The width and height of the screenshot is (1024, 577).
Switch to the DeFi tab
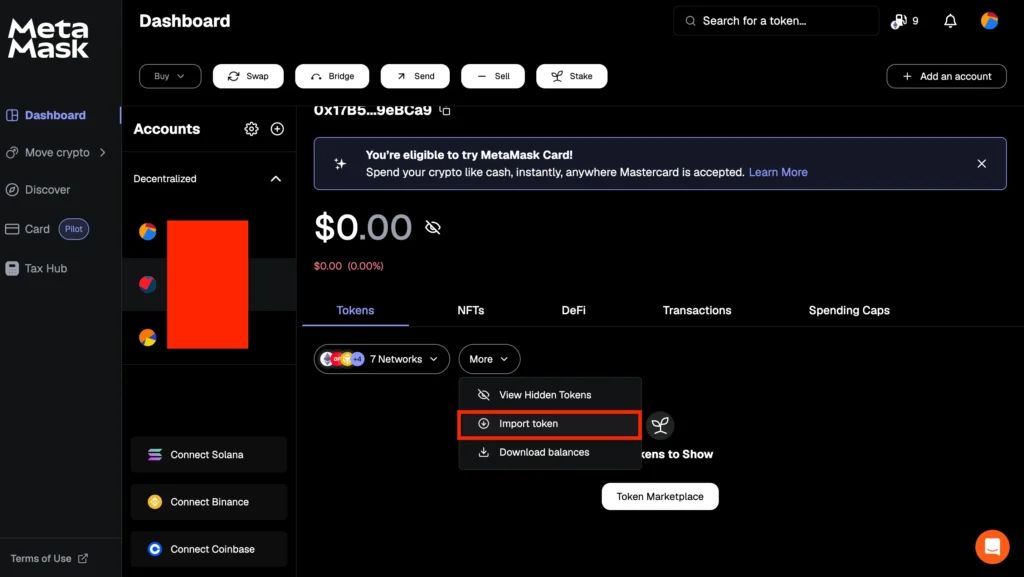(x=573, y=311)
